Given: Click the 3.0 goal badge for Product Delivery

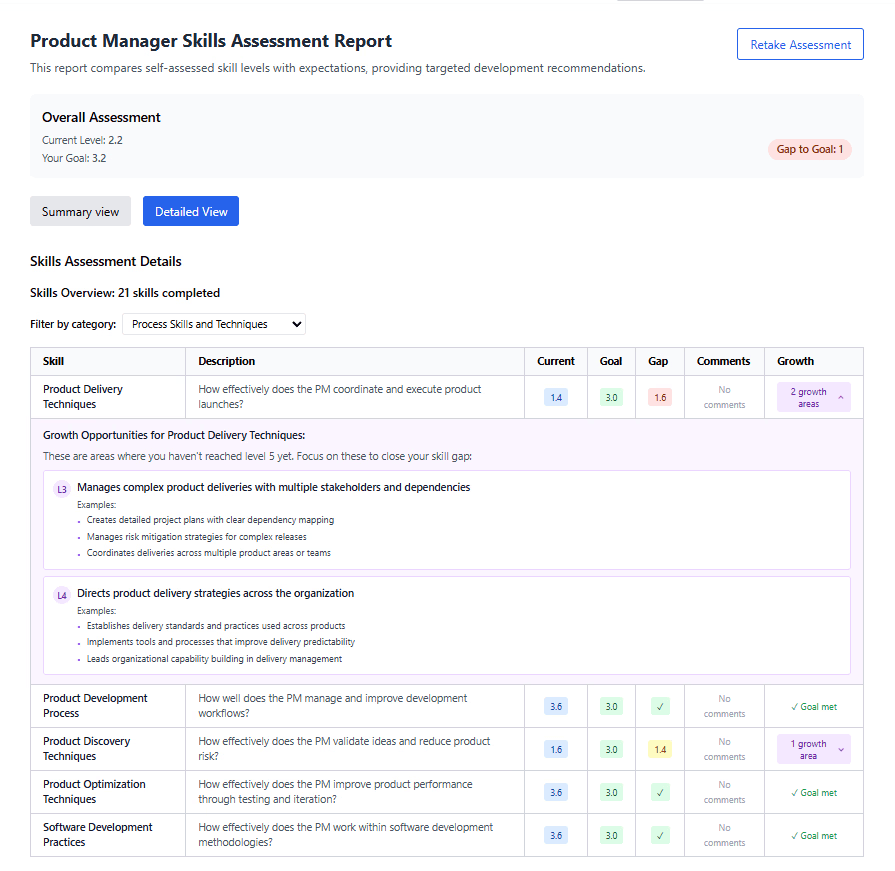Looking at the screenshot, I should point(611,397).
